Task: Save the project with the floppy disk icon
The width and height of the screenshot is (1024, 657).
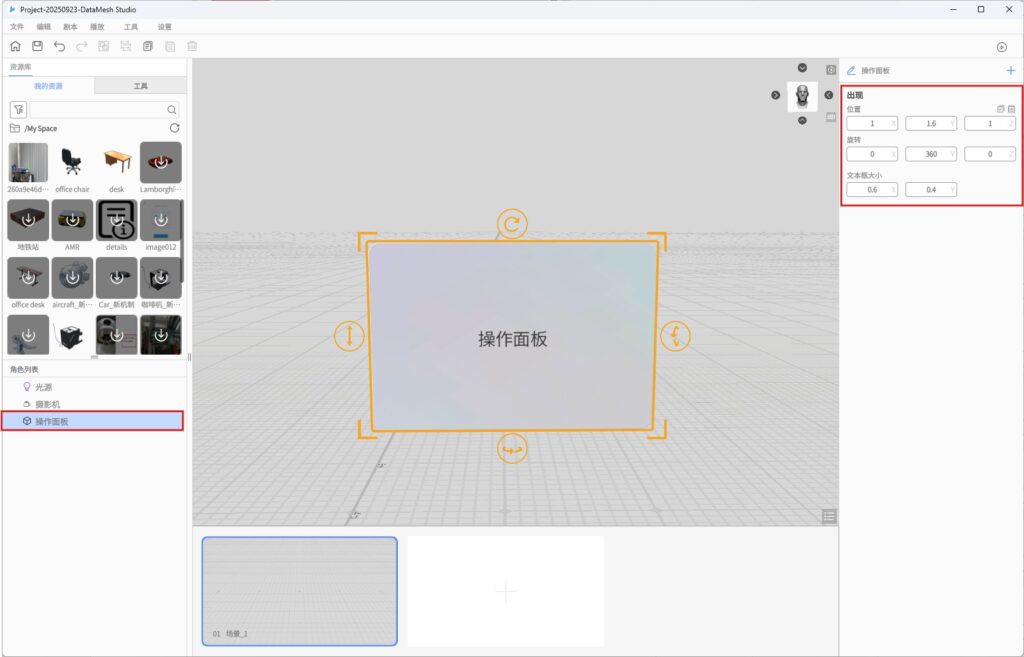Action: click(37, 47)
